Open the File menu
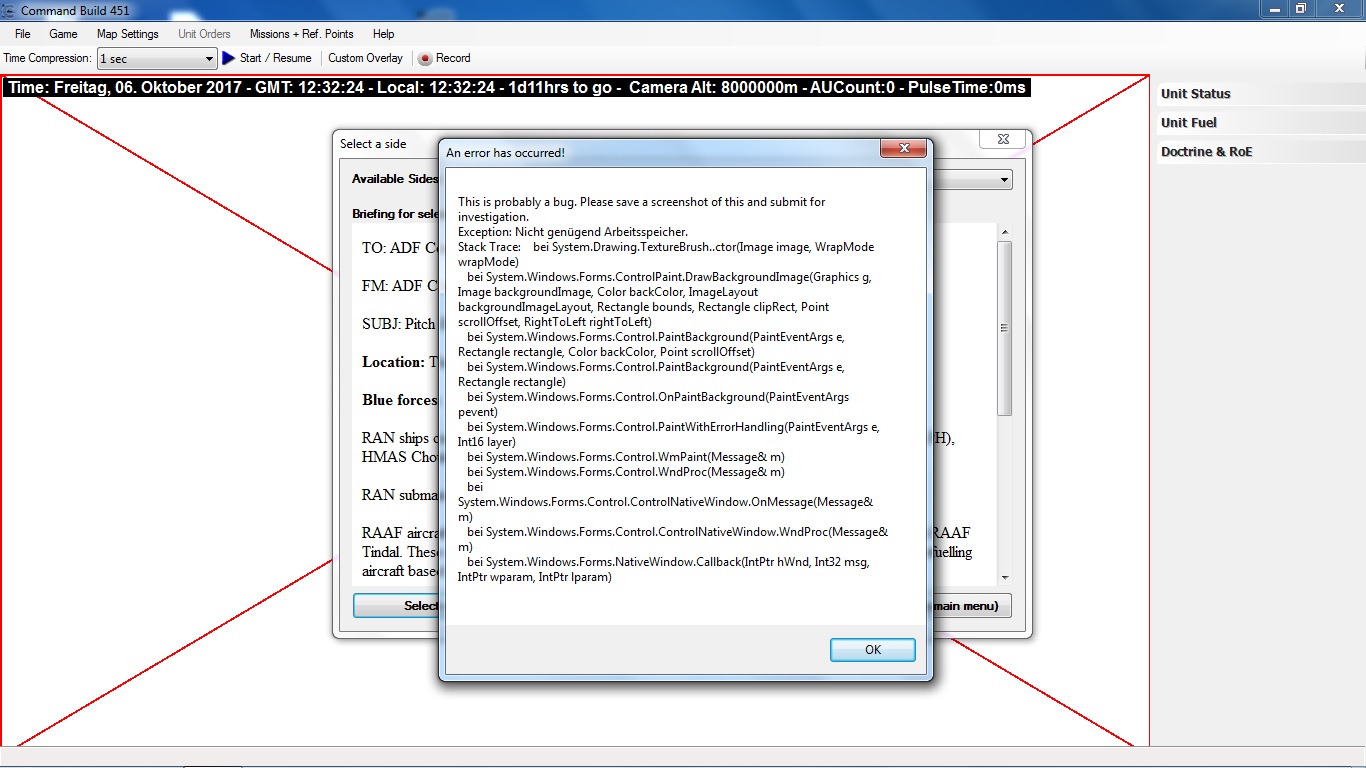The image size is (1366, 768). [23, 34]
